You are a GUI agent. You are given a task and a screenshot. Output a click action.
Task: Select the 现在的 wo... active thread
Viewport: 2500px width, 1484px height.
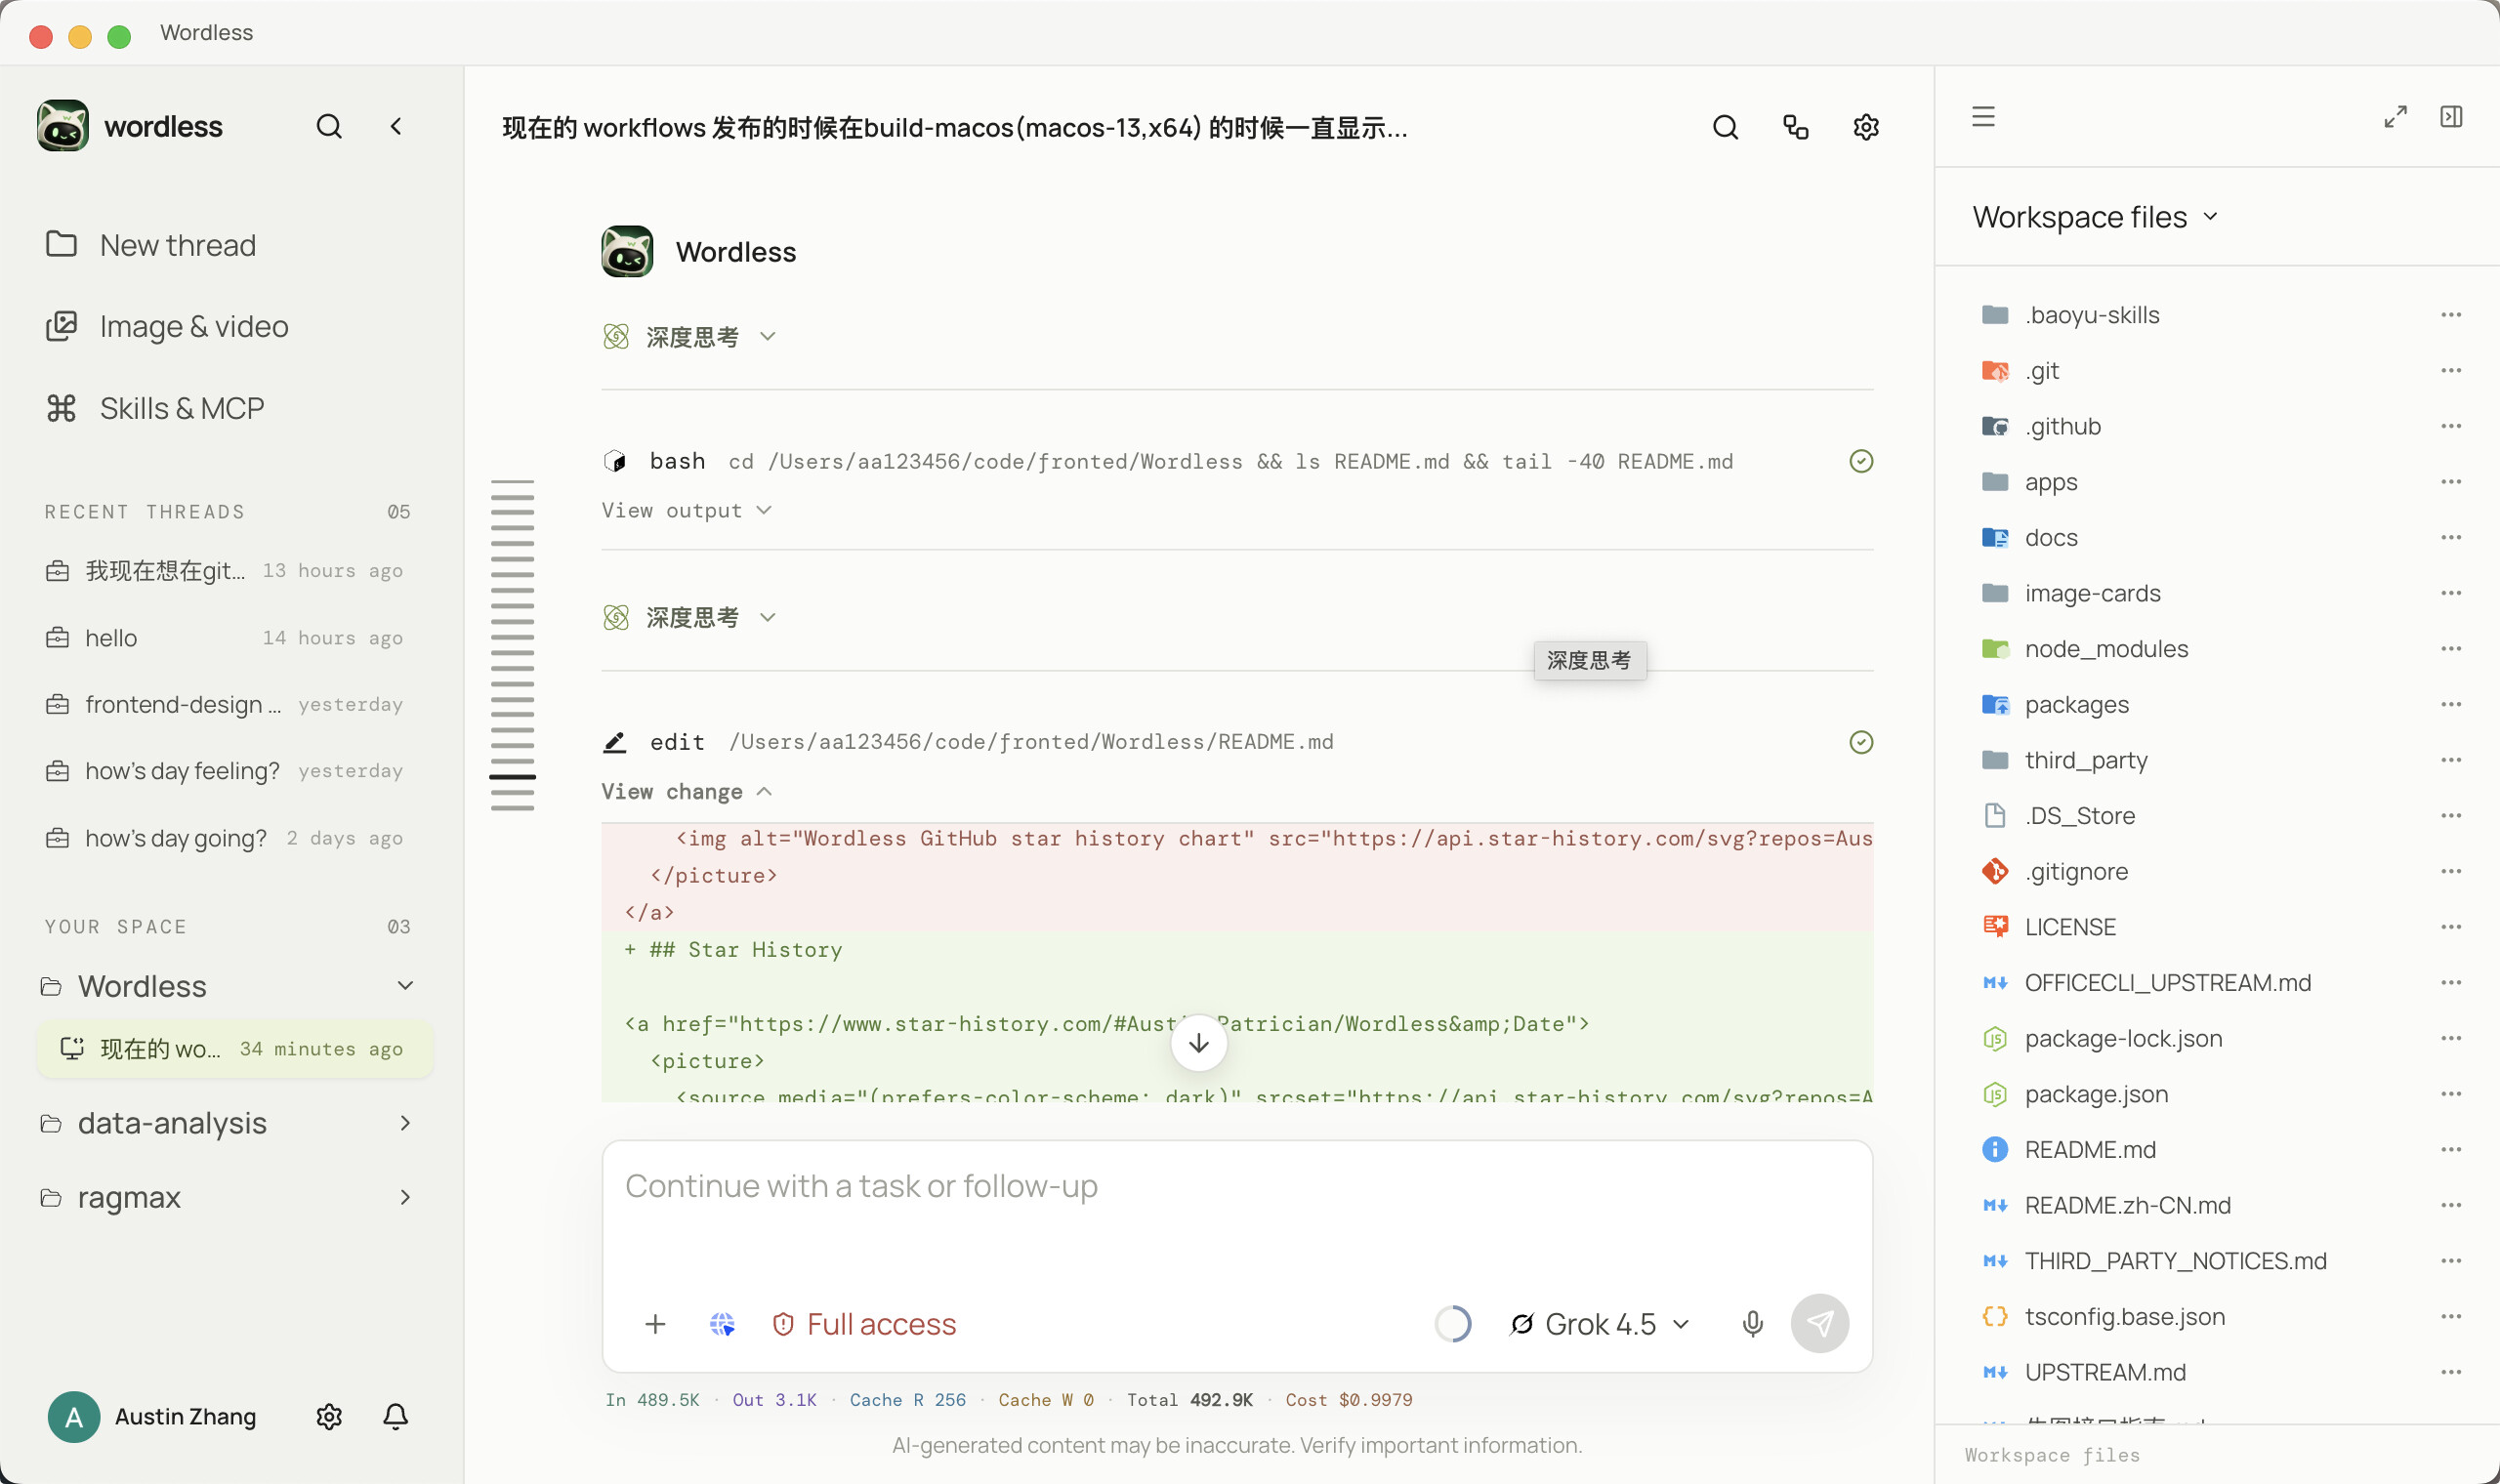click(x=235, y=1049)
